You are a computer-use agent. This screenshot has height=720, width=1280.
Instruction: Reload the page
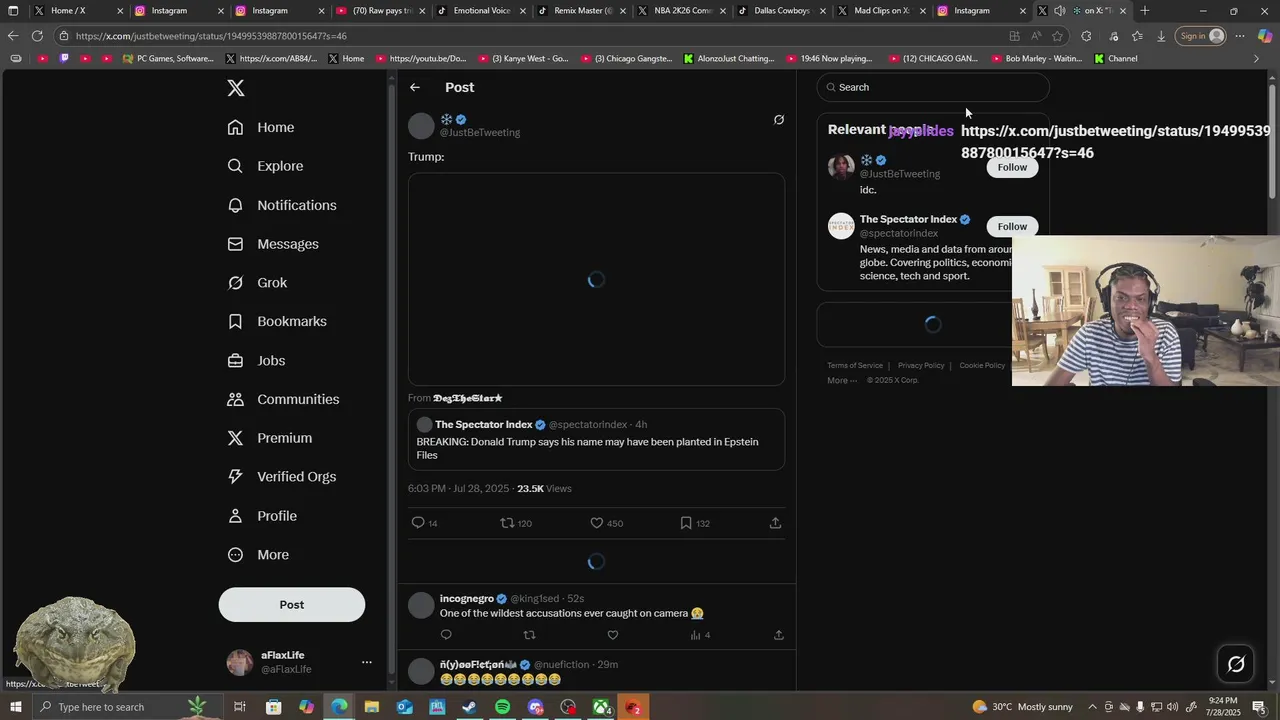point(37,36)
